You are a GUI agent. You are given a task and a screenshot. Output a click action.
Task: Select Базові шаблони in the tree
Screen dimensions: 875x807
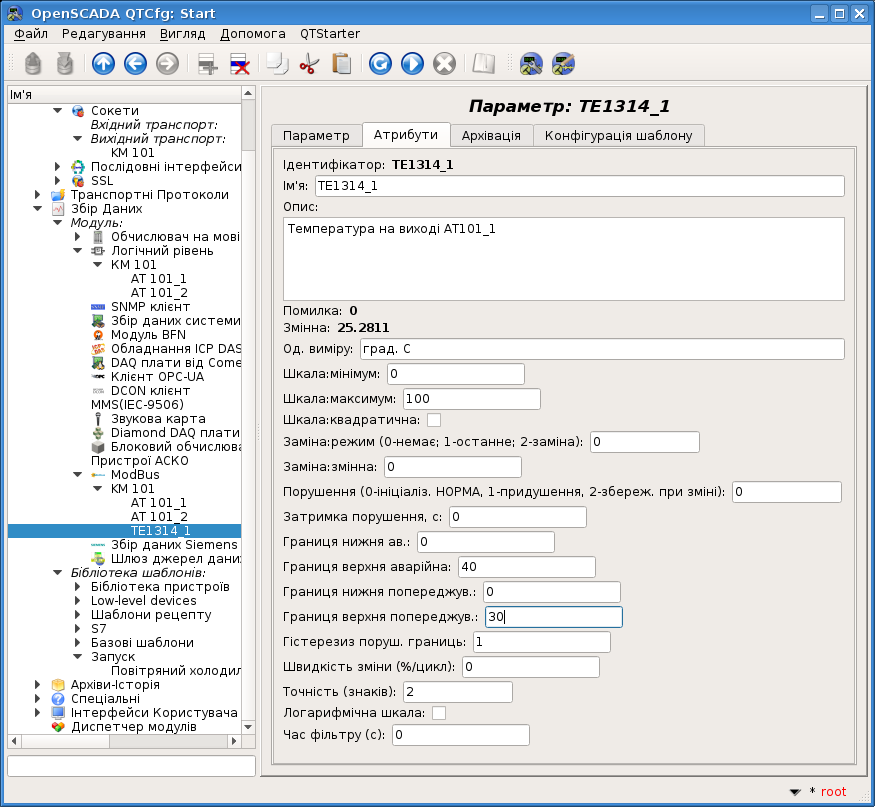[142, 643]
